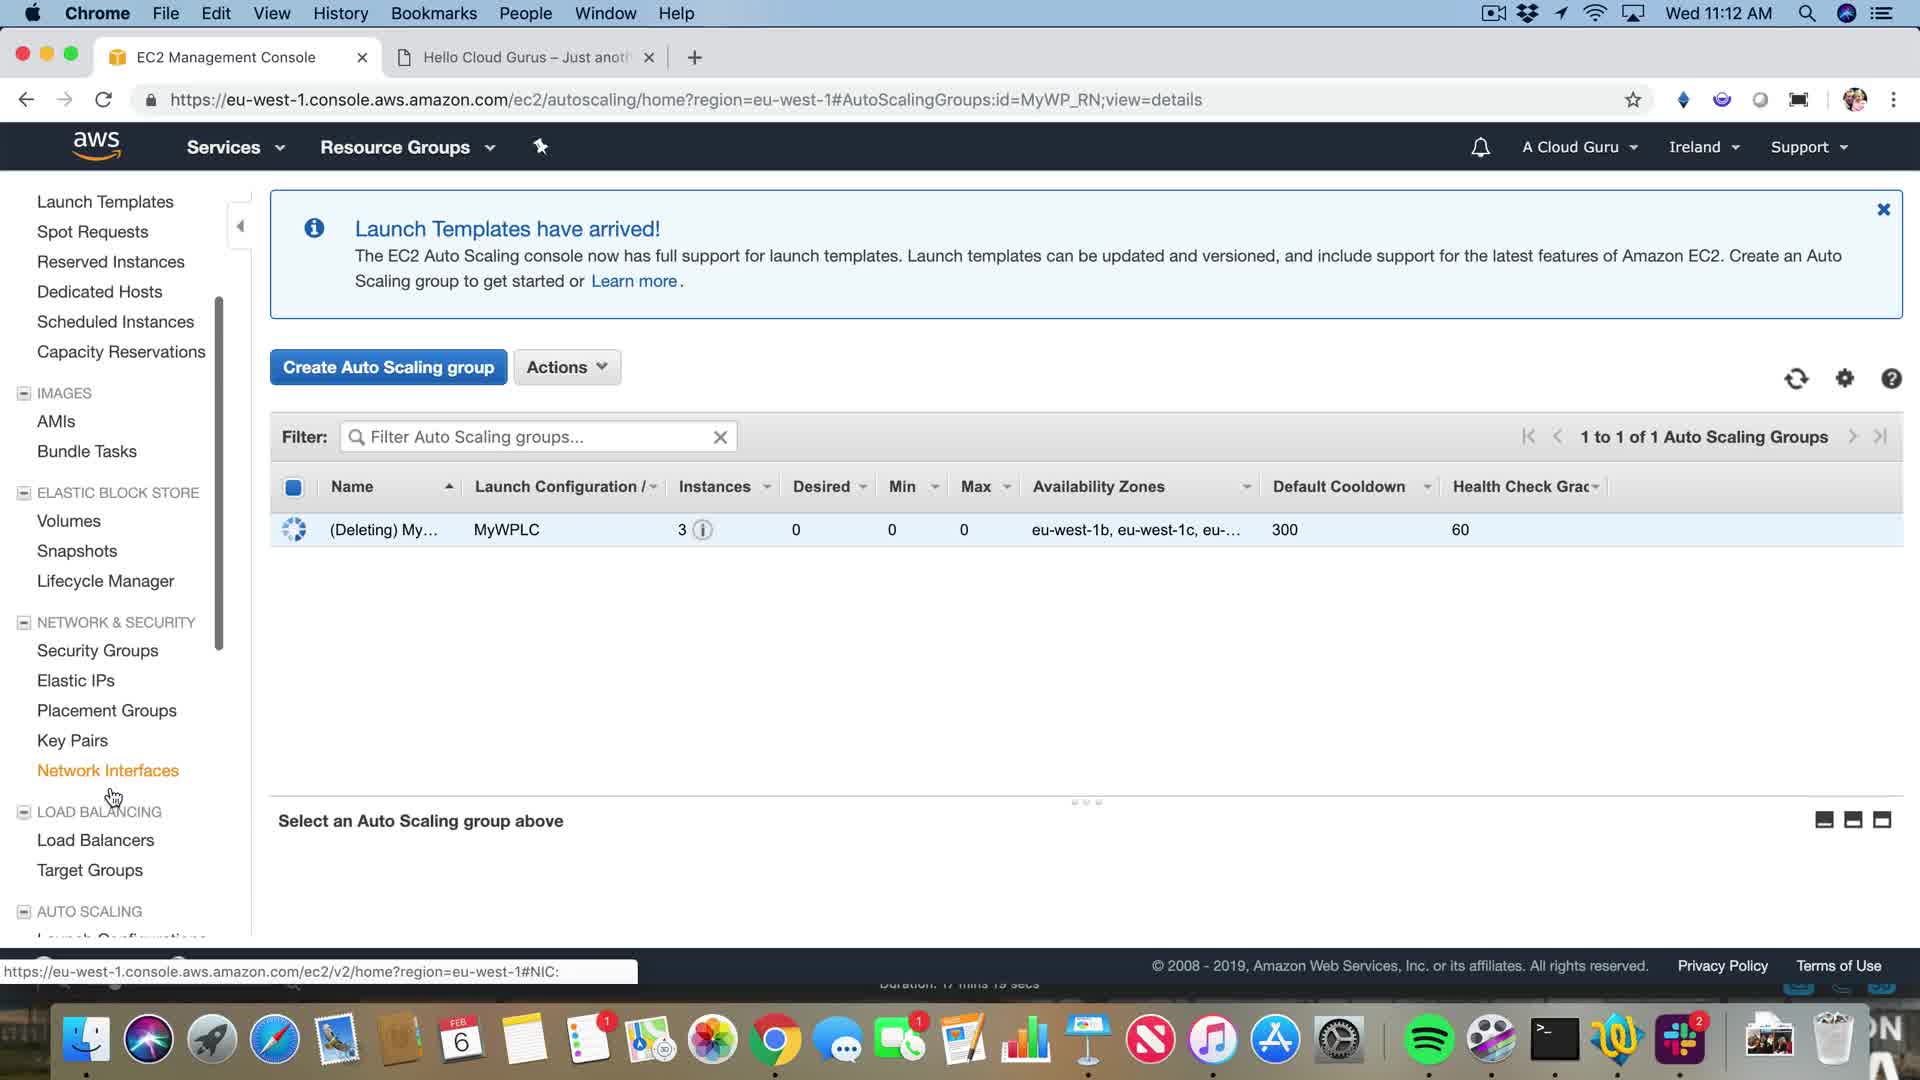Click the instances info icon
The image size is (1920, 1080).
(703, 530)
